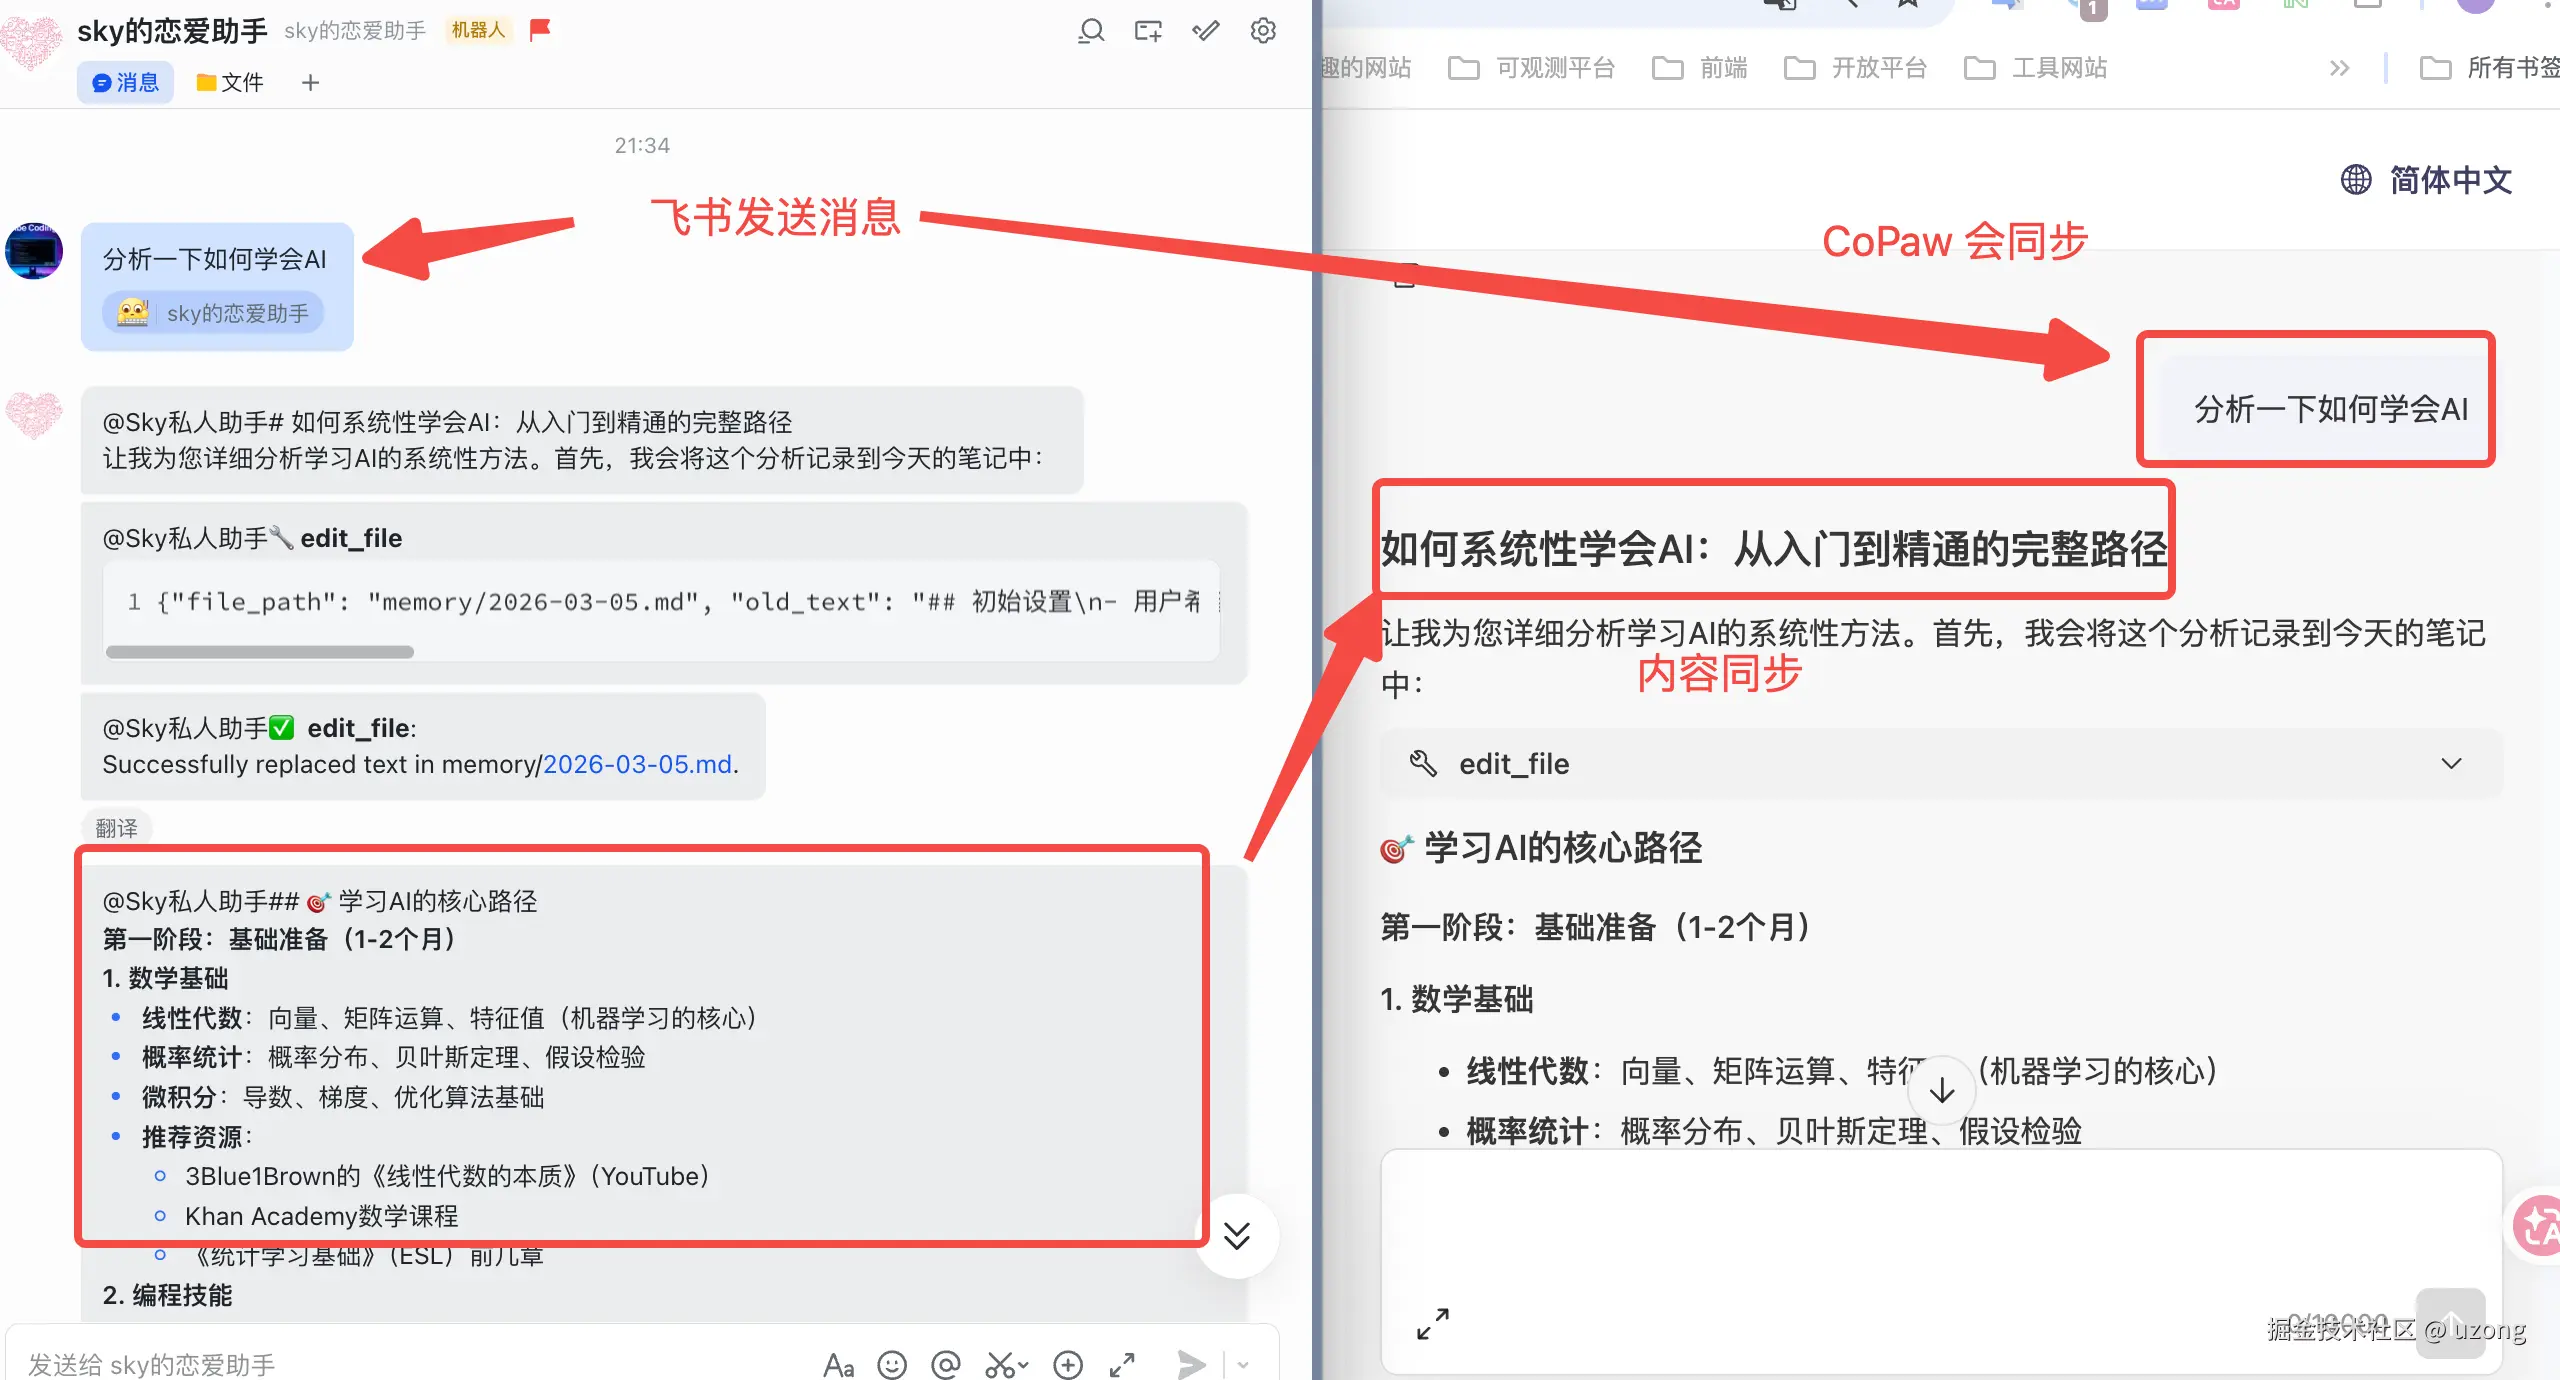Switch to the 文件 tab

(231, 82)
